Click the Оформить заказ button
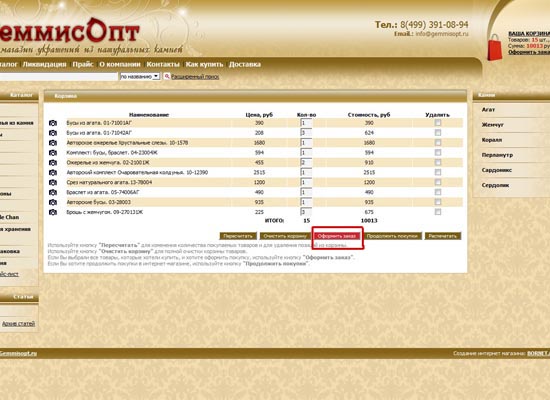550x400 pixels. click(337, 236)
